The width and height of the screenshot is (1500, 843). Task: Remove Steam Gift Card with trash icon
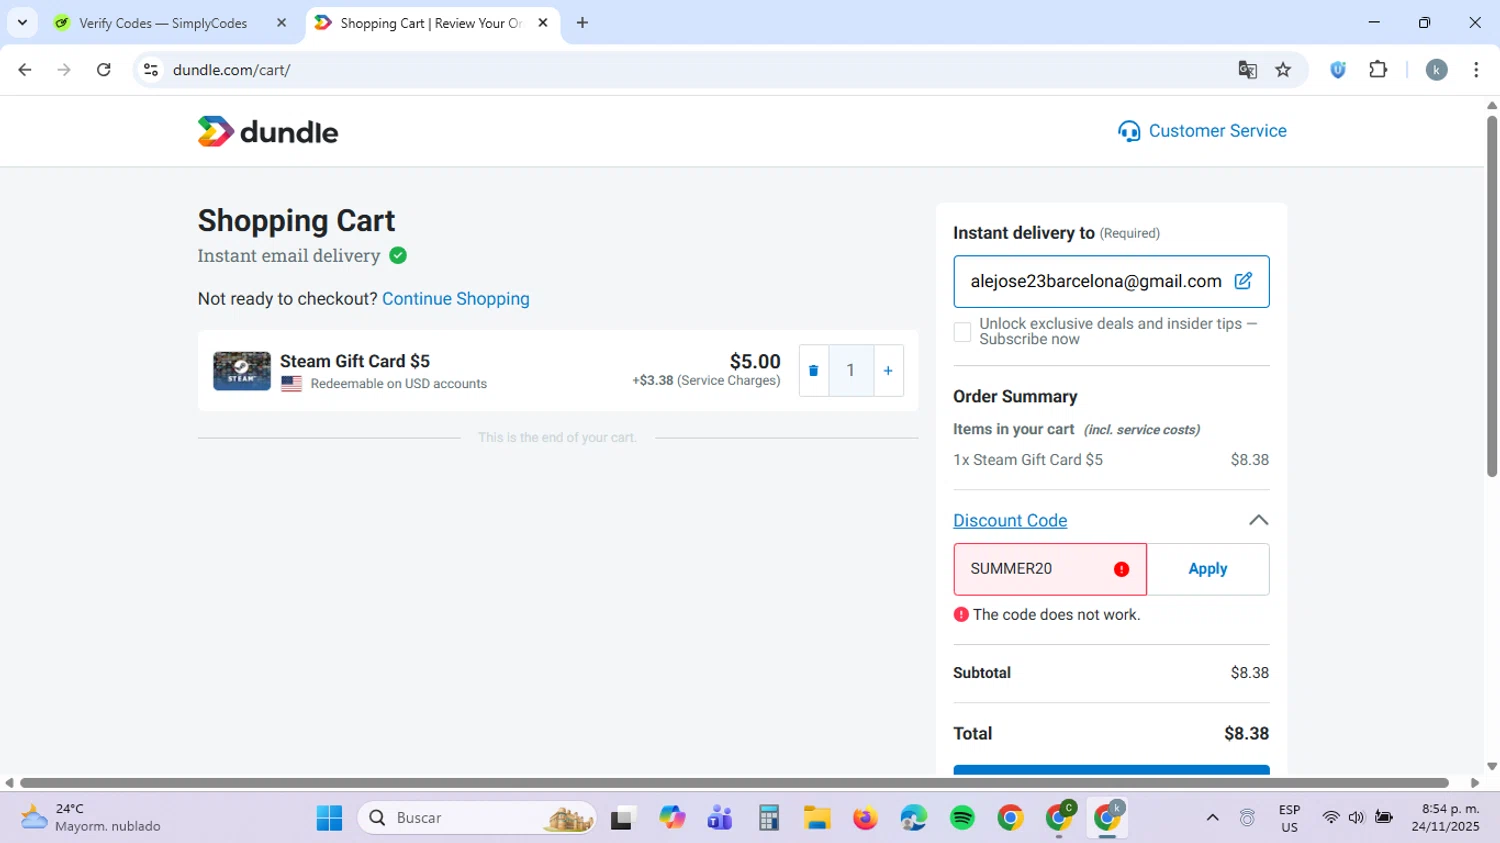coord(813,371)
